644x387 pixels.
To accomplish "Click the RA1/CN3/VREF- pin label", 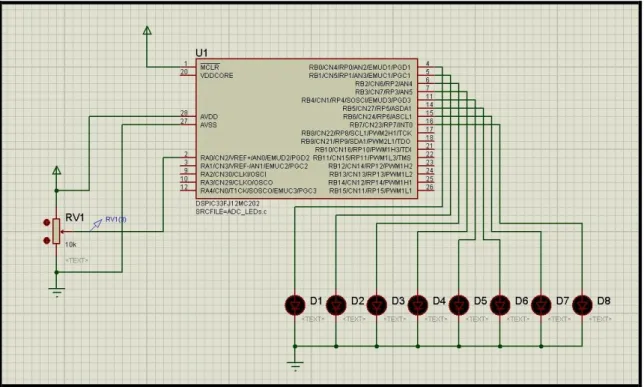I will pos(254,166).
